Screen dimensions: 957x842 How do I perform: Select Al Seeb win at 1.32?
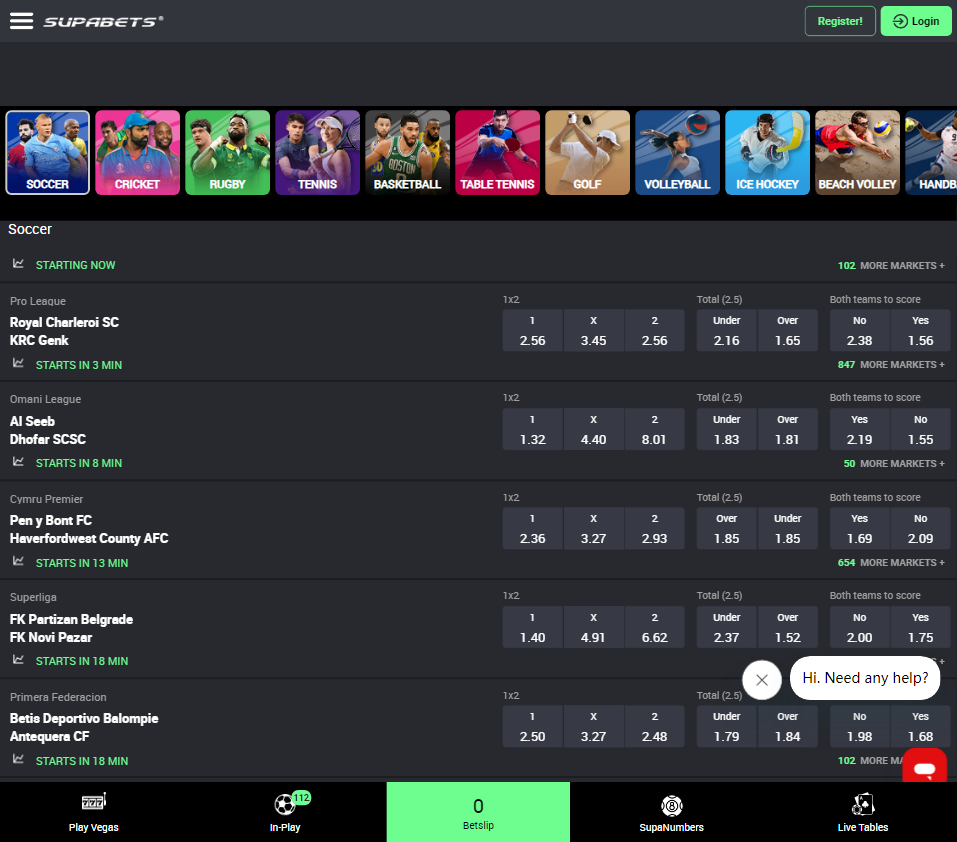(532, 430)
